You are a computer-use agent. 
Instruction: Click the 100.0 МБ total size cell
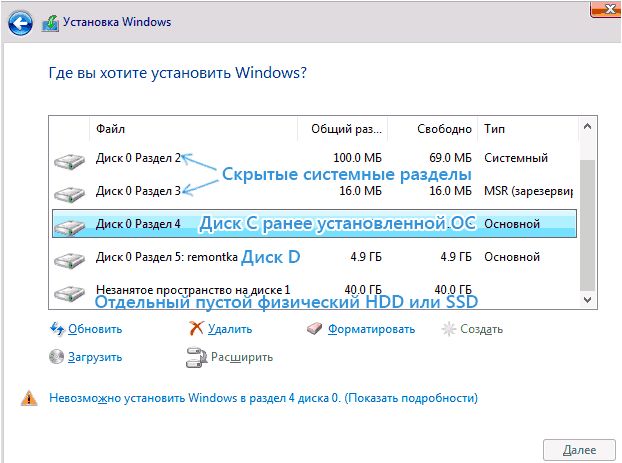click(357, 158)
